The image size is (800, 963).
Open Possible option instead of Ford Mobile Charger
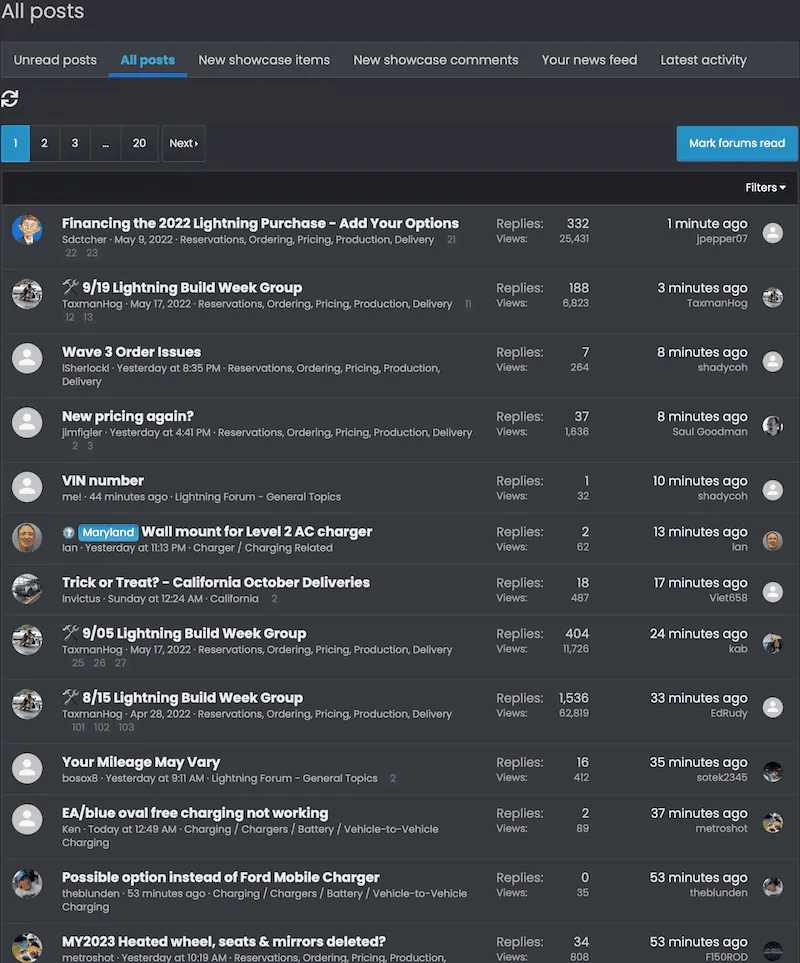220,878
